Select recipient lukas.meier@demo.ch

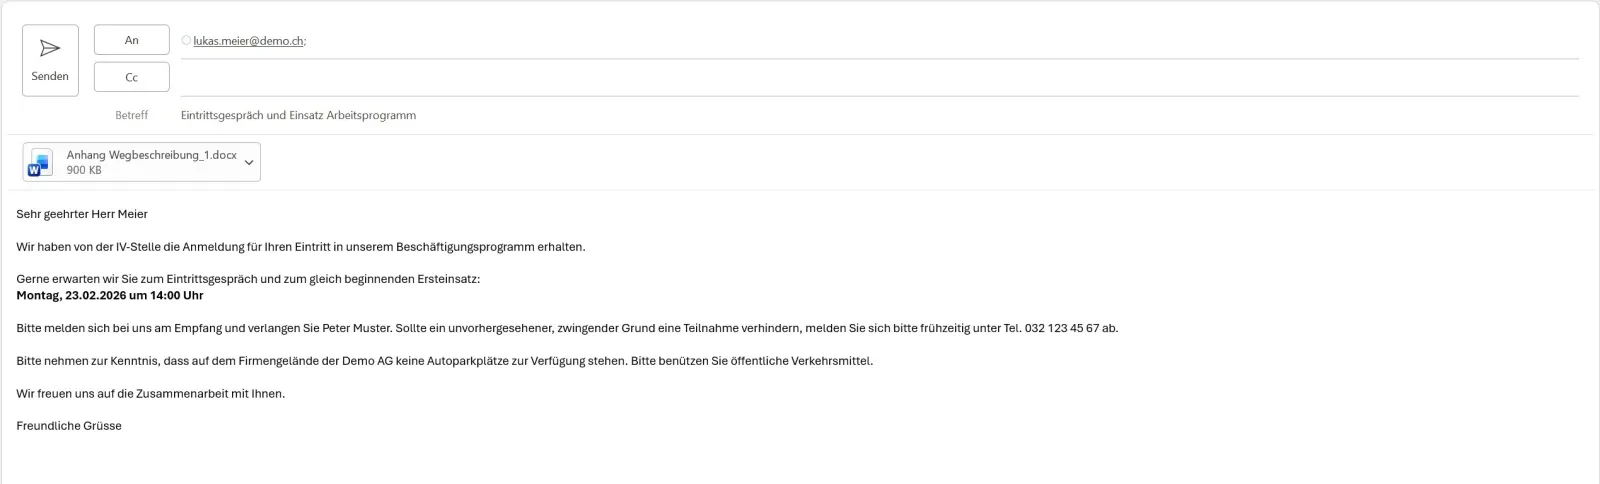click(x=249, y=41)
